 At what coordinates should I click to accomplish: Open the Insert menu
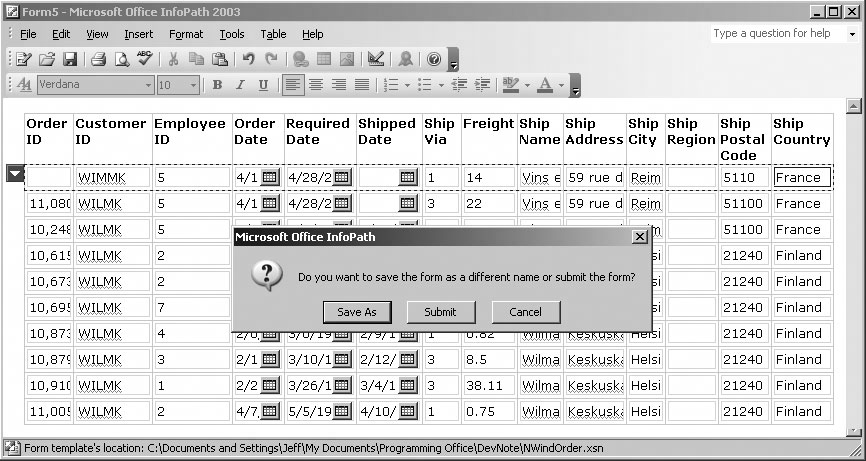[x=138, y=34]
